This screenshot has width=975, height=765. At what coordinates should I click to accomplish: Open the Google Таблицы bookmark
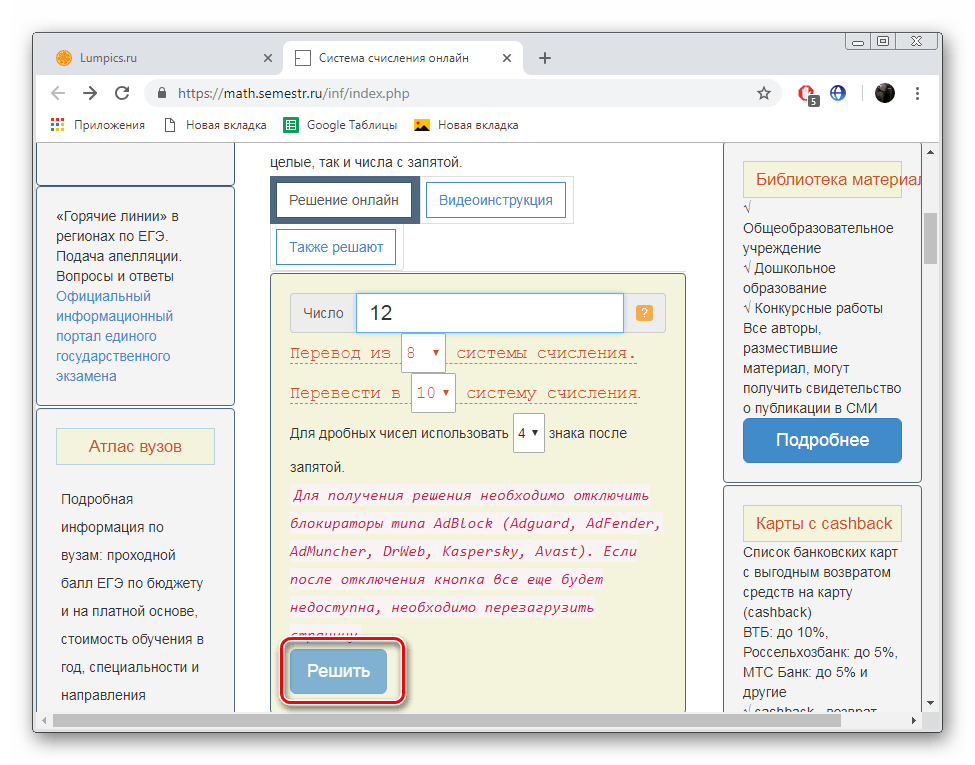[x=341, y=125]
